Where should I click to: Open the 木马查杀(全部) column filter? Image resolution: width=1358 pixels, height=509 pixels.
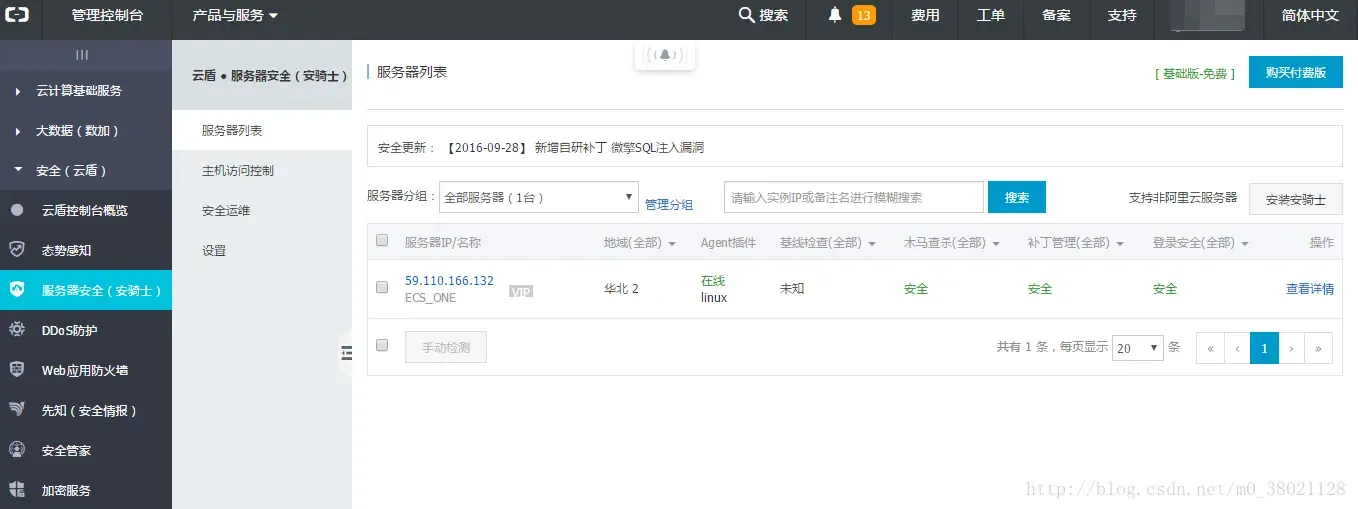click(952, 243)
